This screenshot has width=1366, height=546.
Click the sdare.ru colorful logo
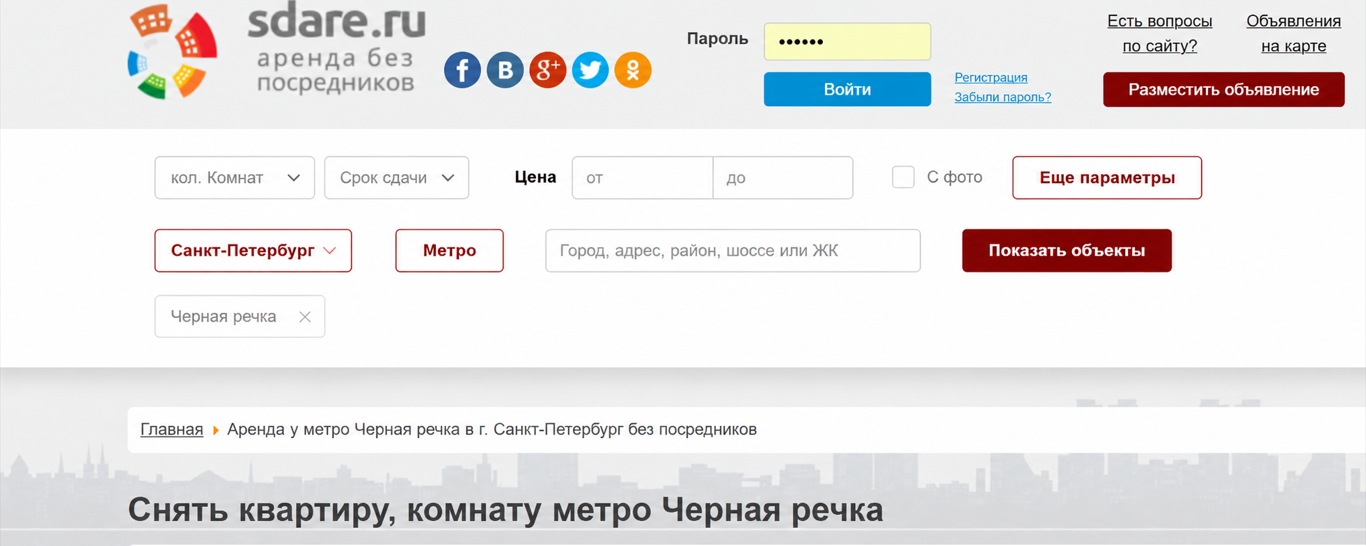pyautogui.click(x=173, y=51)
